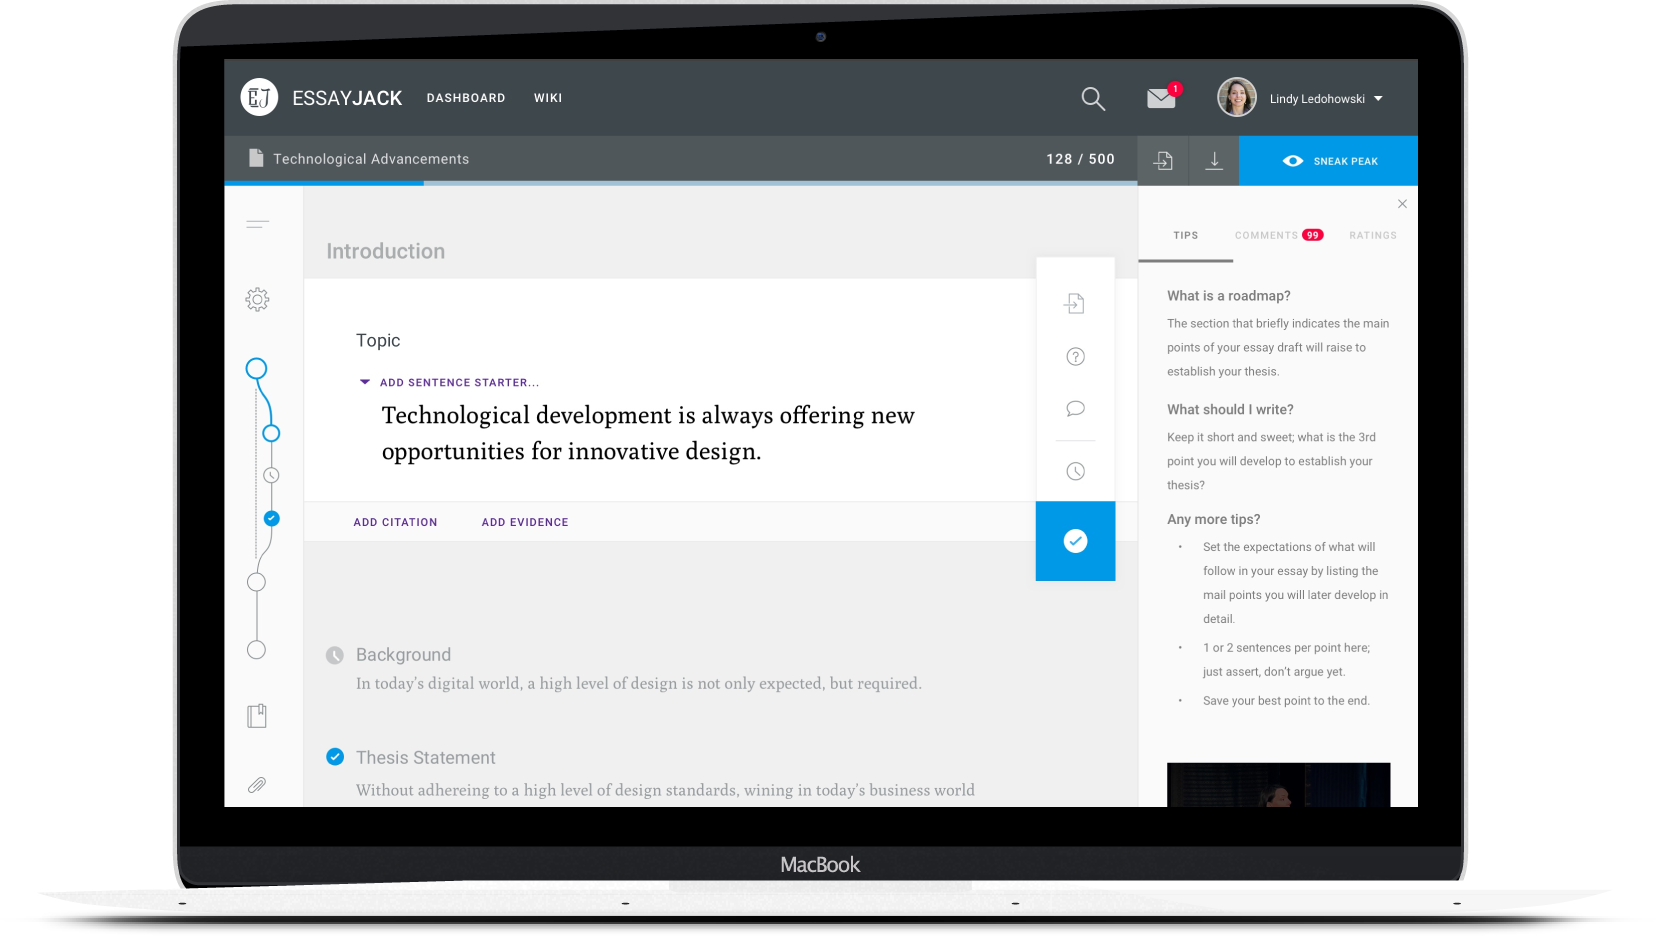Open the mail inbox envelope icon
The image size is (1656, 936).
[1161, 98]
